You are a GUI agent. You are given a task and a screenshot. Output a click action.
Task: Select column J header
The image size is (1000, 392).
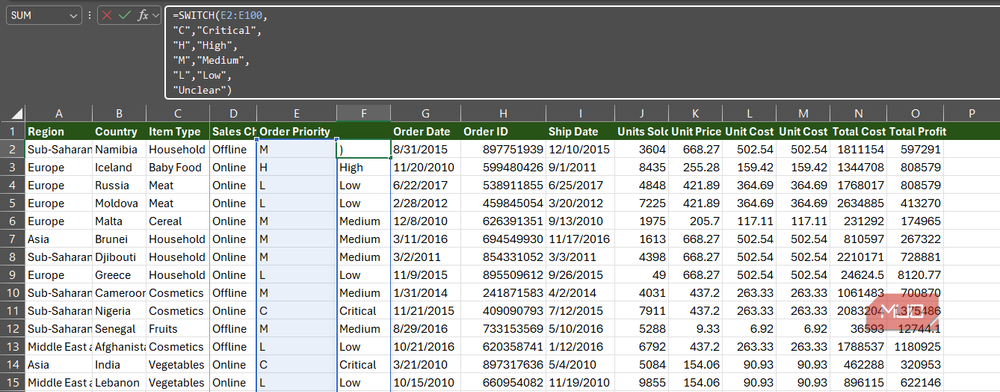pos(642,113)
